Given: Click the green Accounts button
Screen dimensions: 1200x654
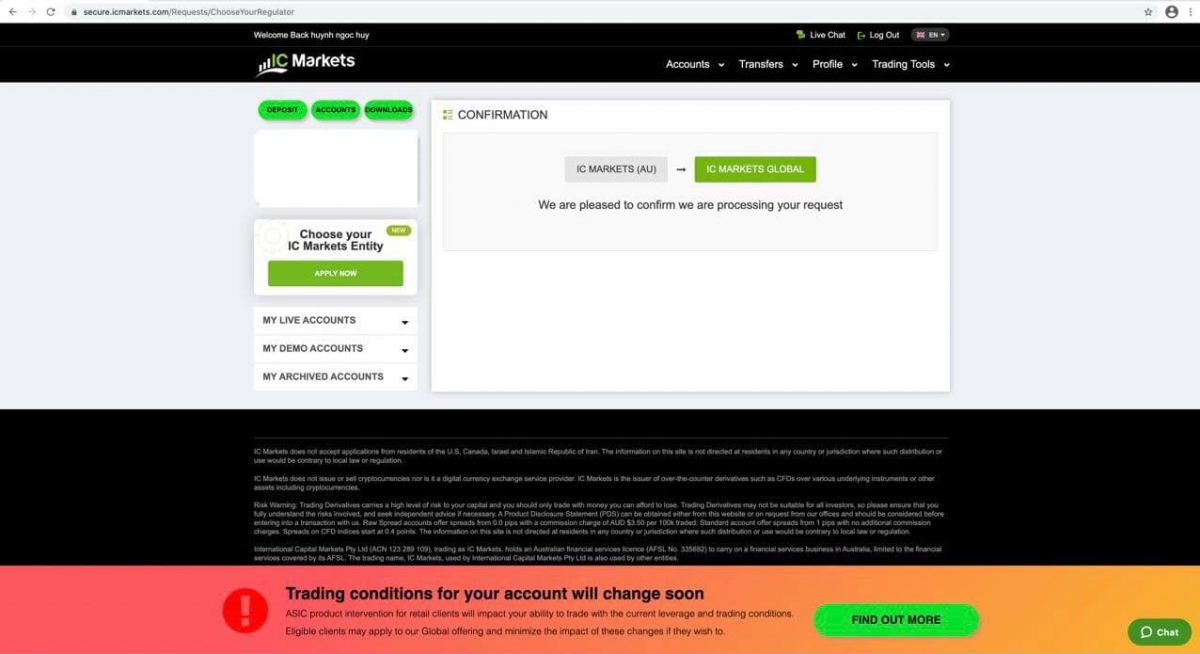Looking at the screenshot, I should click(336, 110).
